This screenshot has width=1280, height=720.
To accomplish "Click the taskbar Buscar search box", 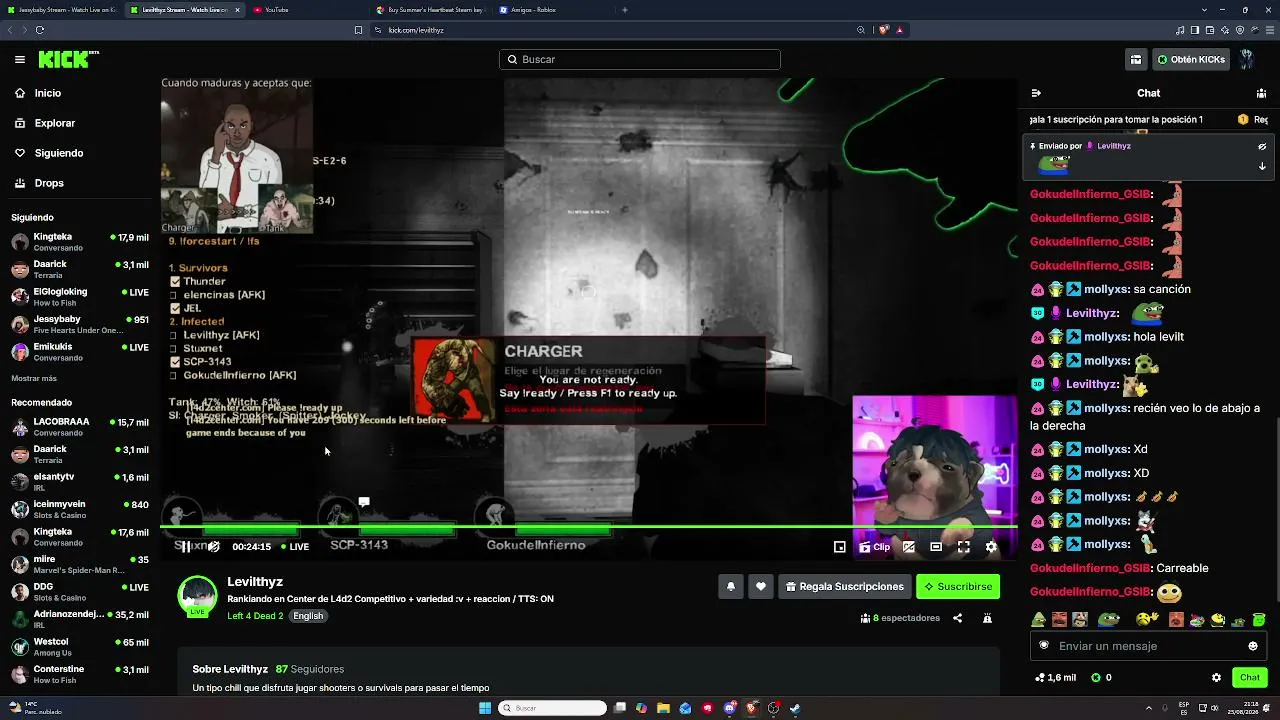I will tap(553, 708).
